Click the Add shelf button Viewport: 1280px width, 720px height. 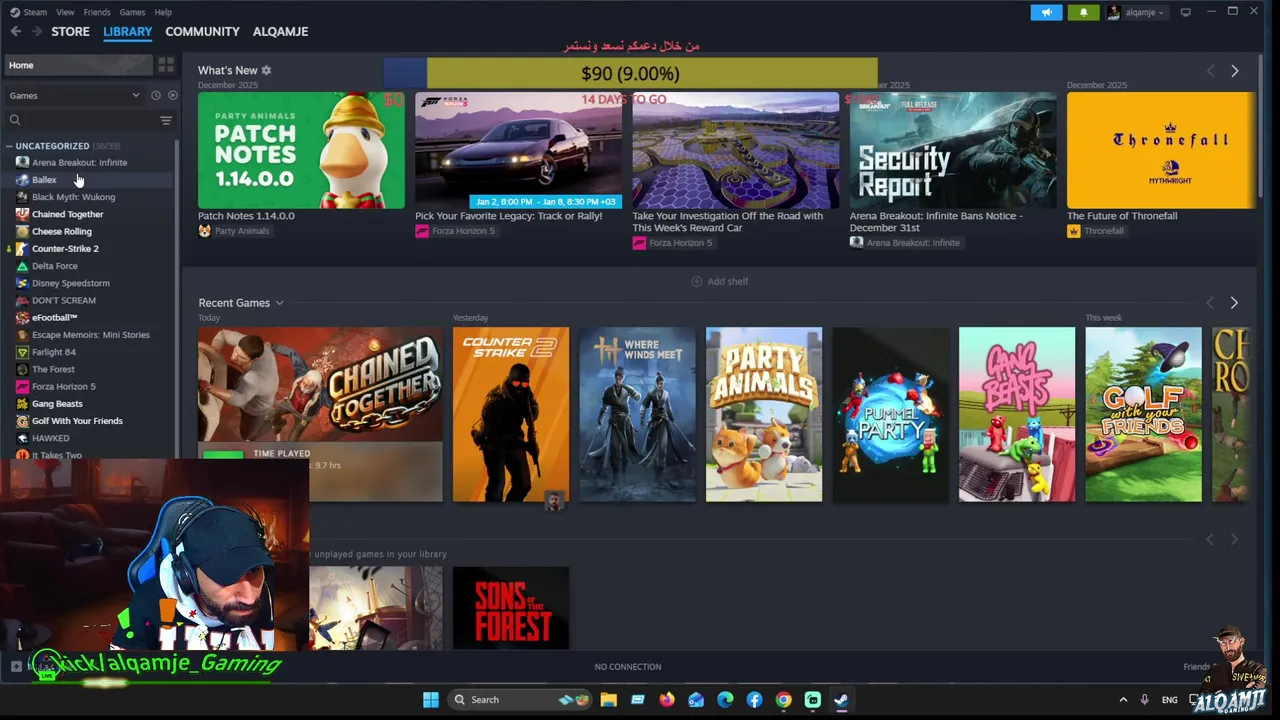click(x=720, y=282)
